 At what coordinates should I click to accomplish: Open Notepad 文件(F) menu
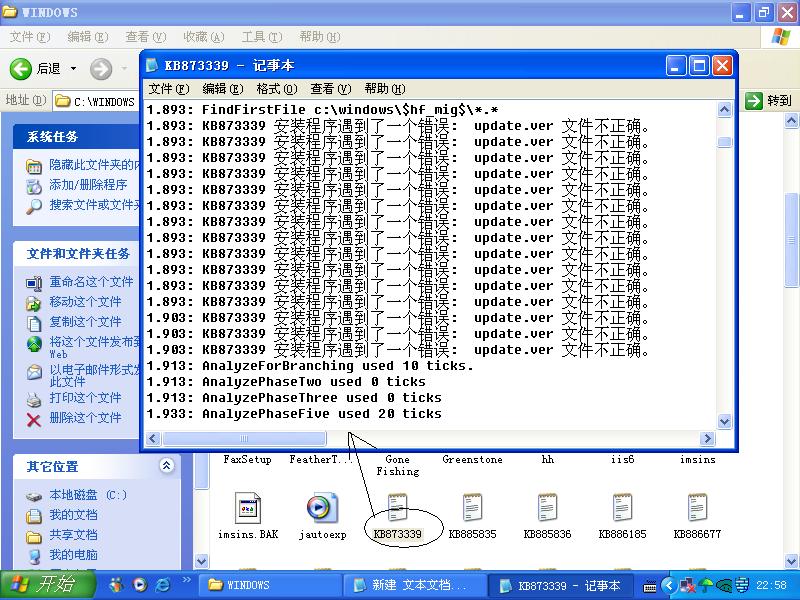tap(168, 89)
